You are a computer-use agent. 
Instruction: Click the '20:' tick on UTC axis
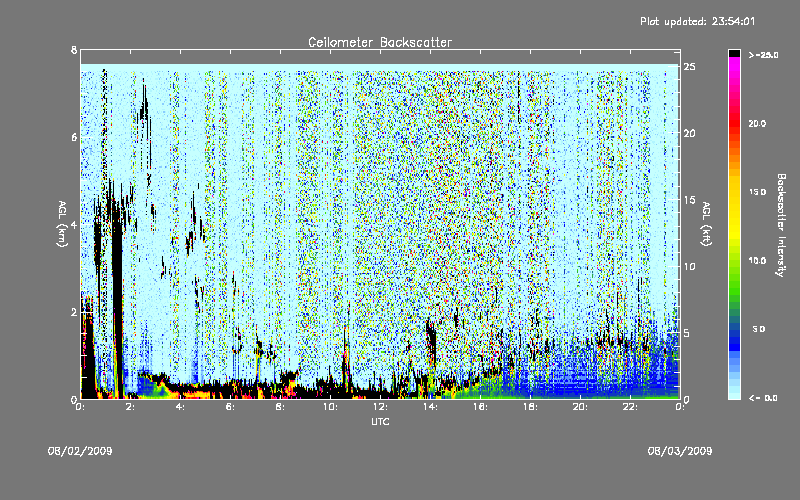pyautogui.click(x=580, y=407)
